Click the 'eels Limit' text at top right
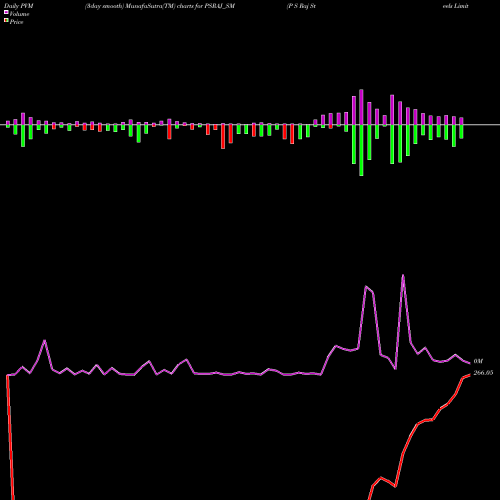 tap(456, 6)
